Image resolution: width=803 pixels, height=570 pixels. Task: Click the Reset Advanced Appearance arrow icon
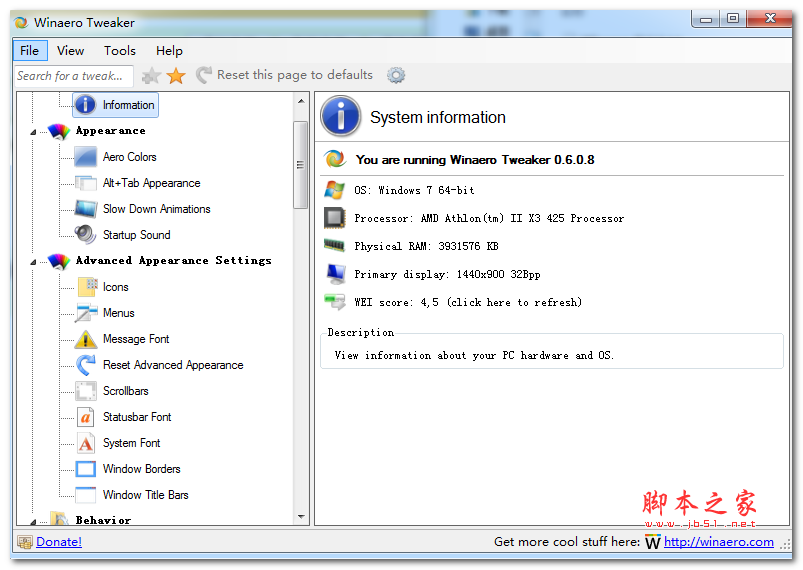(x=86, y=365)
